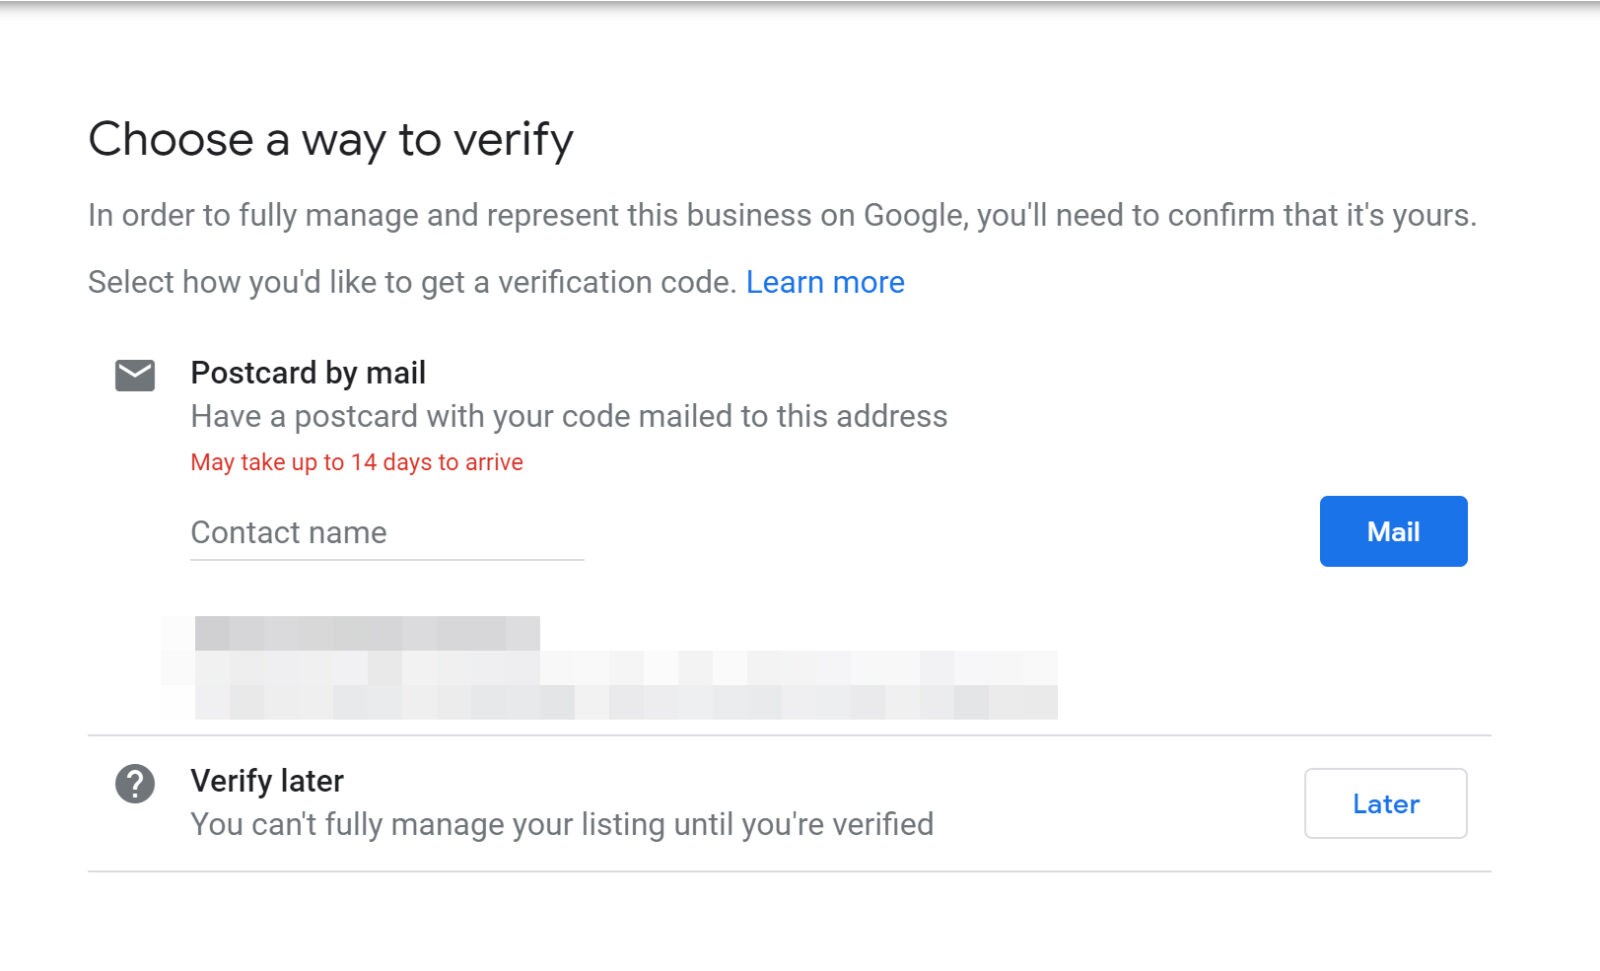Image resolution: width=1600 pixels, height=971 pixels.
Task: Click the Verify later description text
Action: tap(561, 824)
